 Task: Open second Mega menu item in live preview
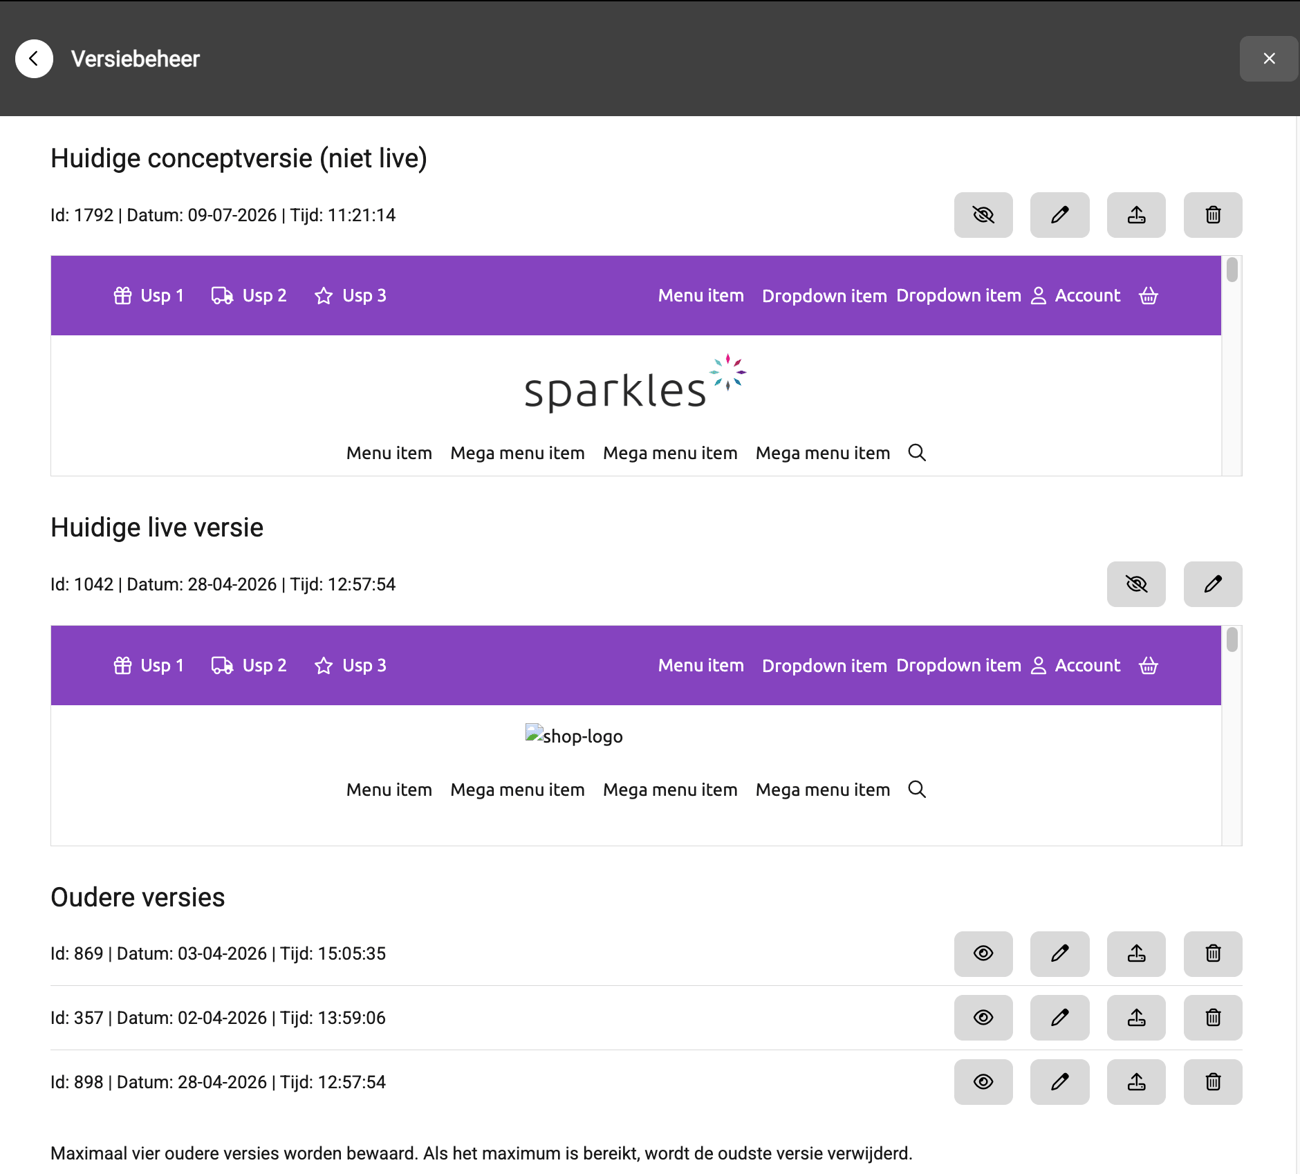670,790
